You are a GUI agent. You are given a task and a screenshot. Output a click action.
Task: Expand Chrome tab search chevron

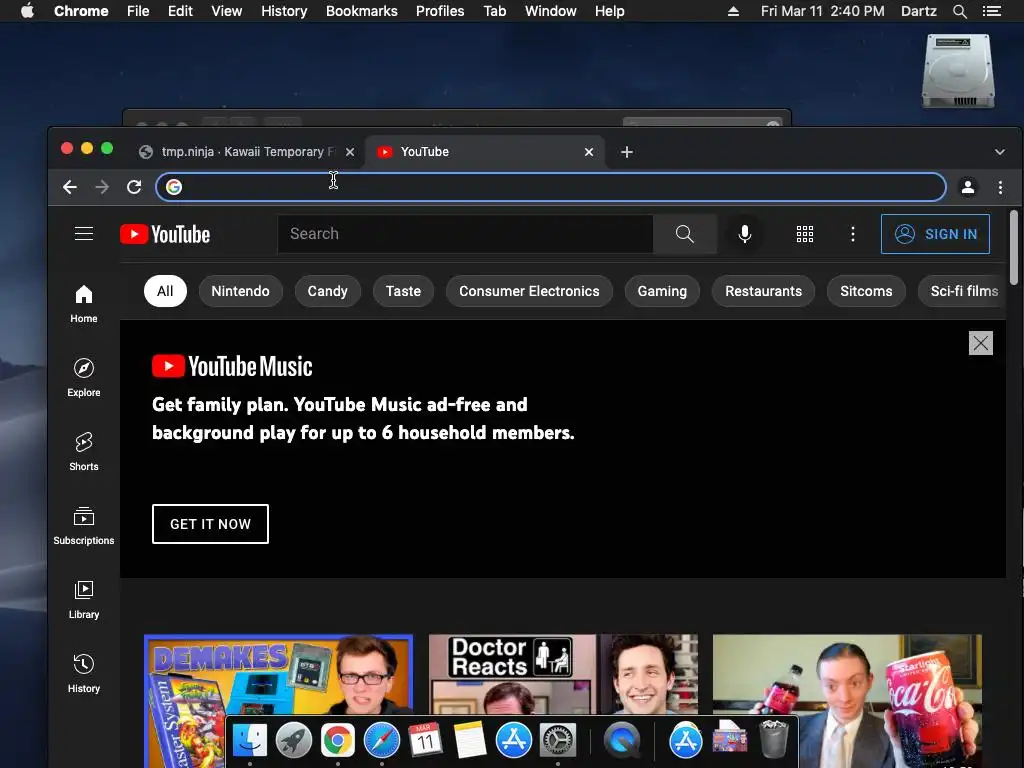(999, 152)
